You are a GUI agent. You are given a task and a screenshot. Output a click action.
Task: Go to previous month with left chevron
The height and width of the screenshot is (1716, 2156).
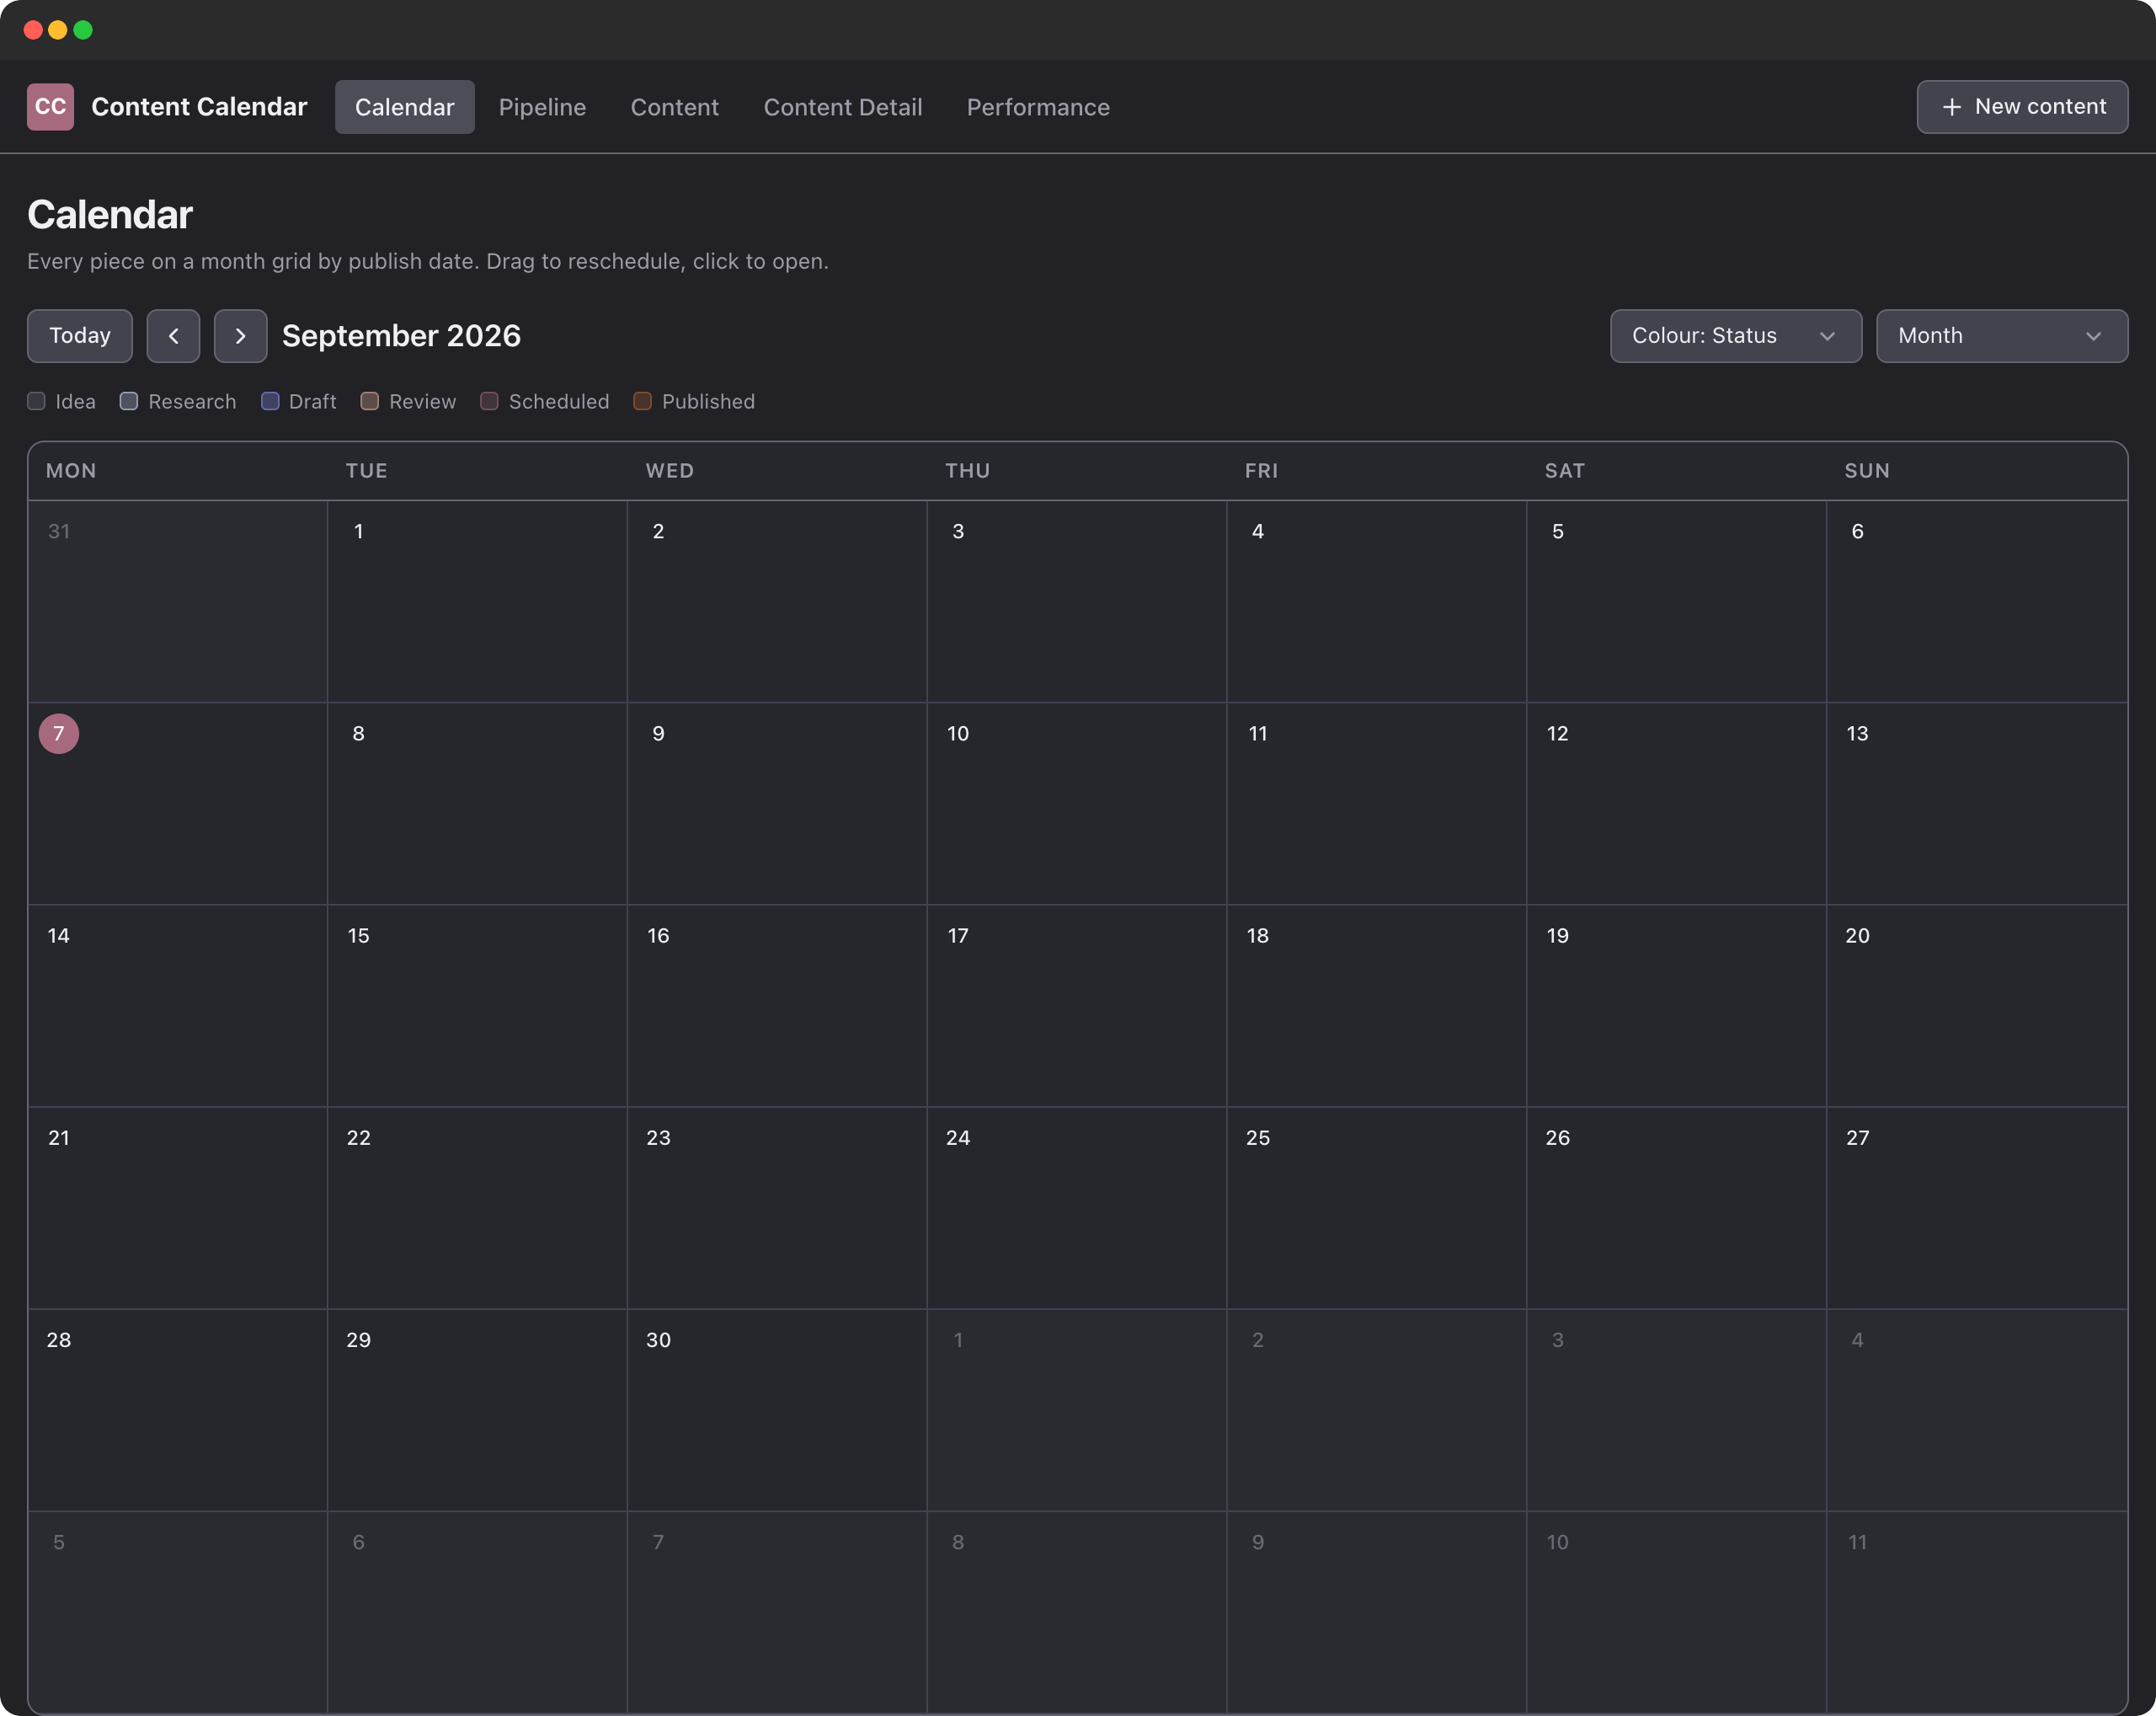(173, 336)
